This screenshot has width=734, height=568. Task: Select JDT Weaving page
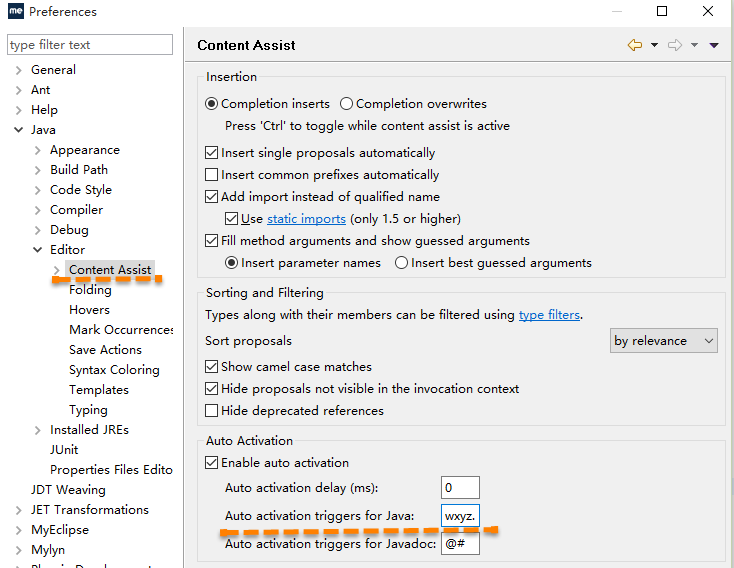(68, 490)
